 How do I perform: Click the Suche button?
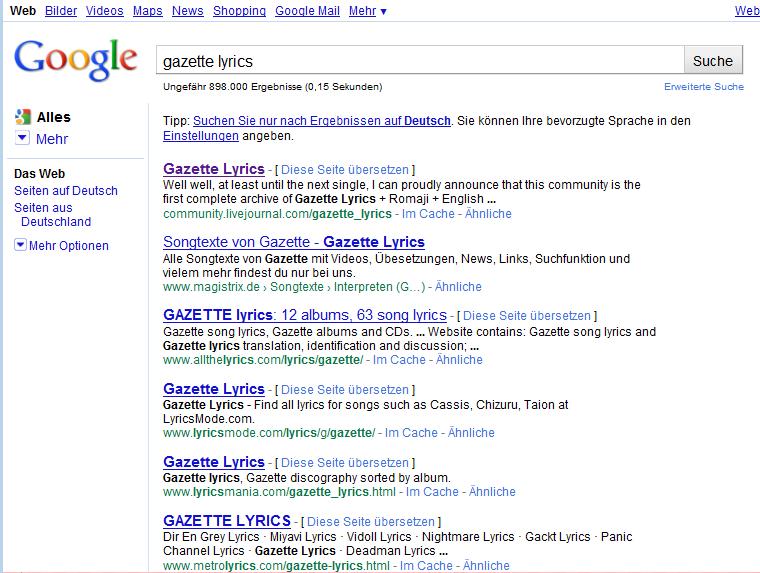coord(713,61)
